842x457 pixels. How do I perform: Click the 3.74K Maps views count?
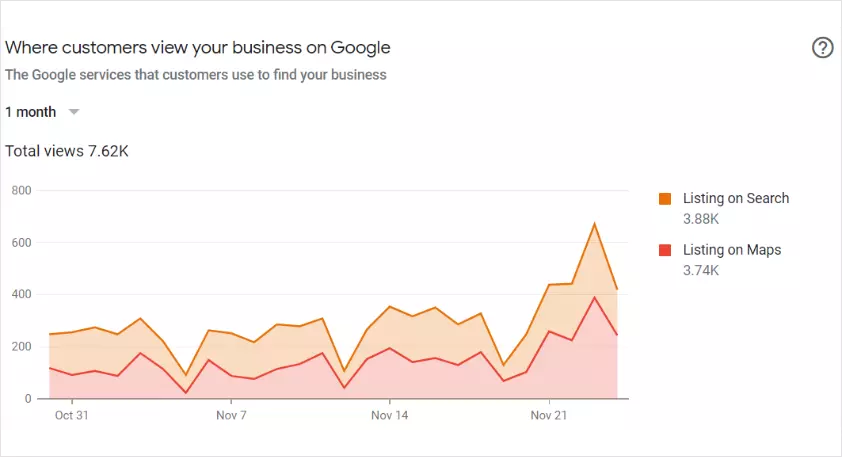tap(703, 269)
